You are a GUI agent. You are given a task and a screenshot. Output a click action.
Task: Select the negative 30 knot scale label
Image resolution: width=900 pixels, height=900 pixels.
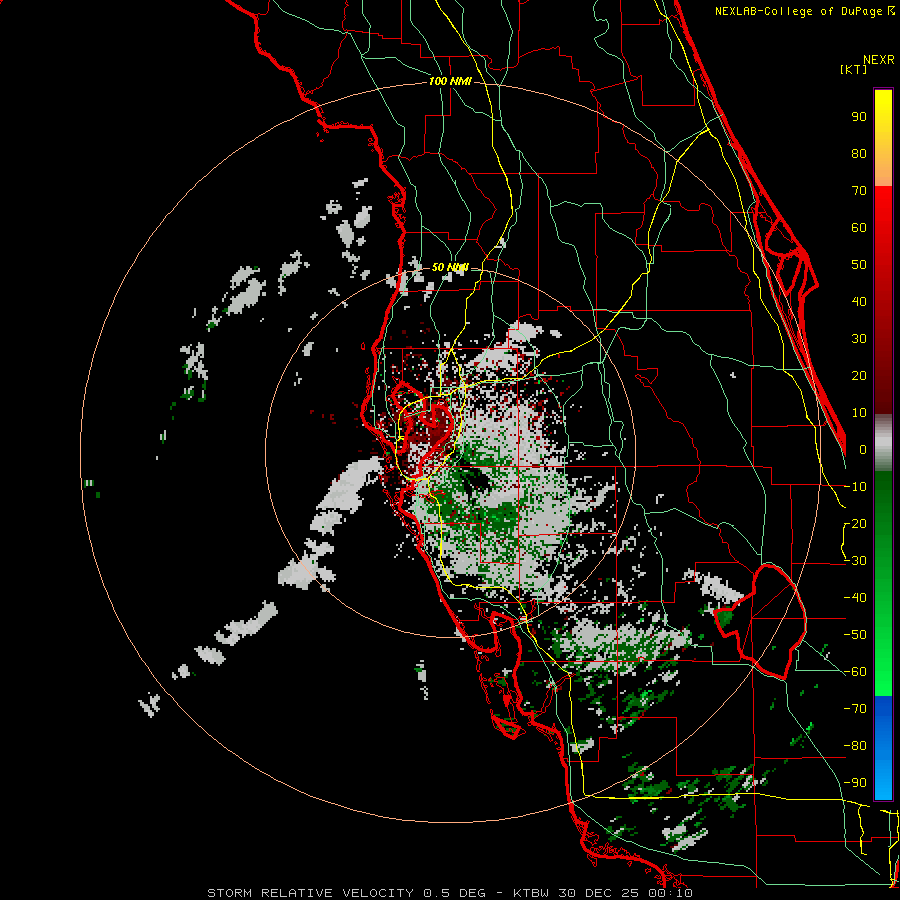pos(855,561)
